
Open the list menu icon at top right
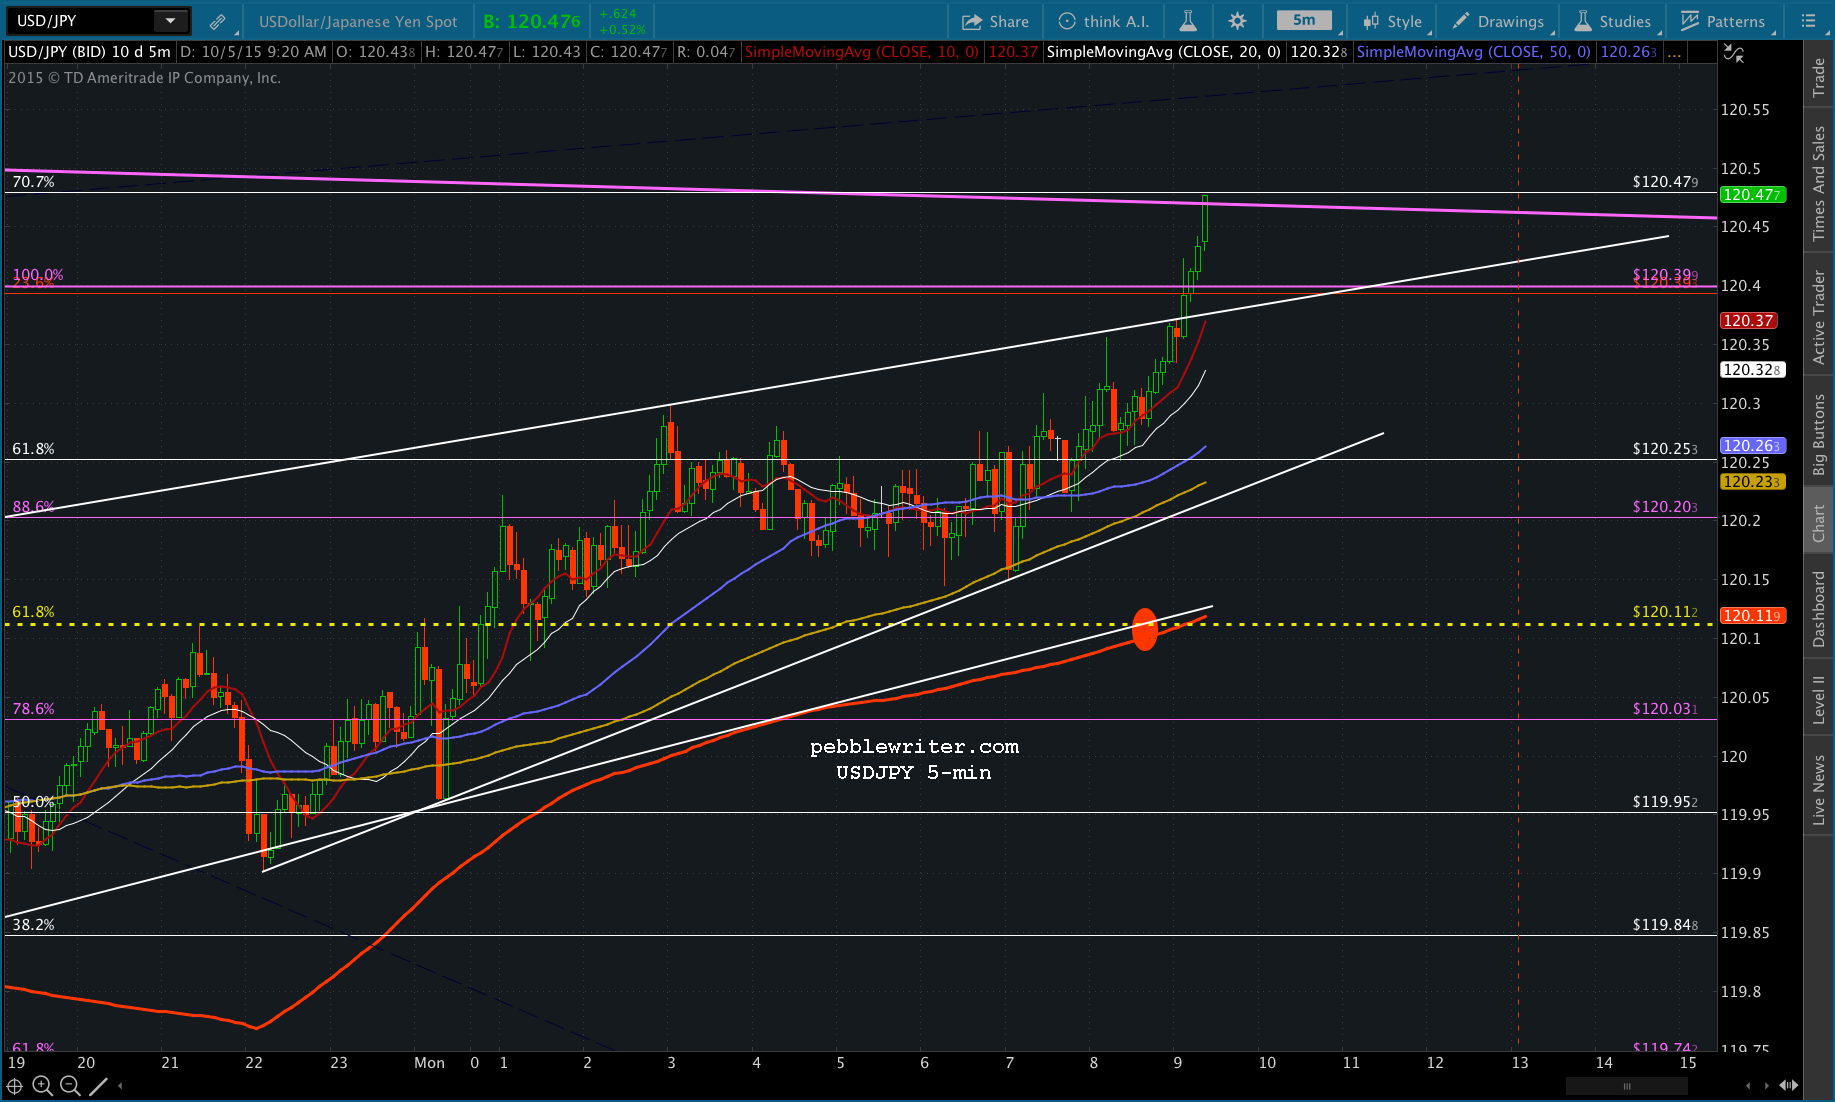[x=1808, y=21]
